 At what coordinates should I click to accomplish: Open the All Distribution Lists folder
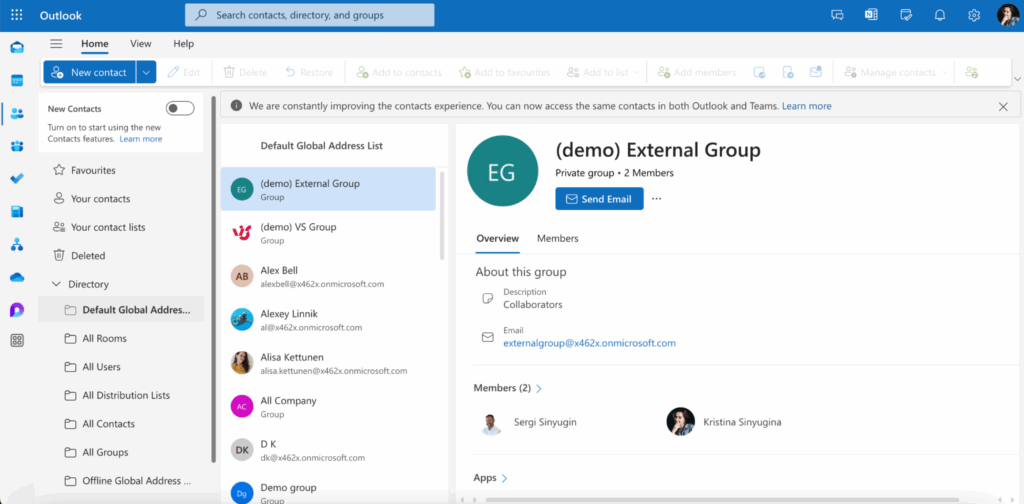click(x=121, y=395)
